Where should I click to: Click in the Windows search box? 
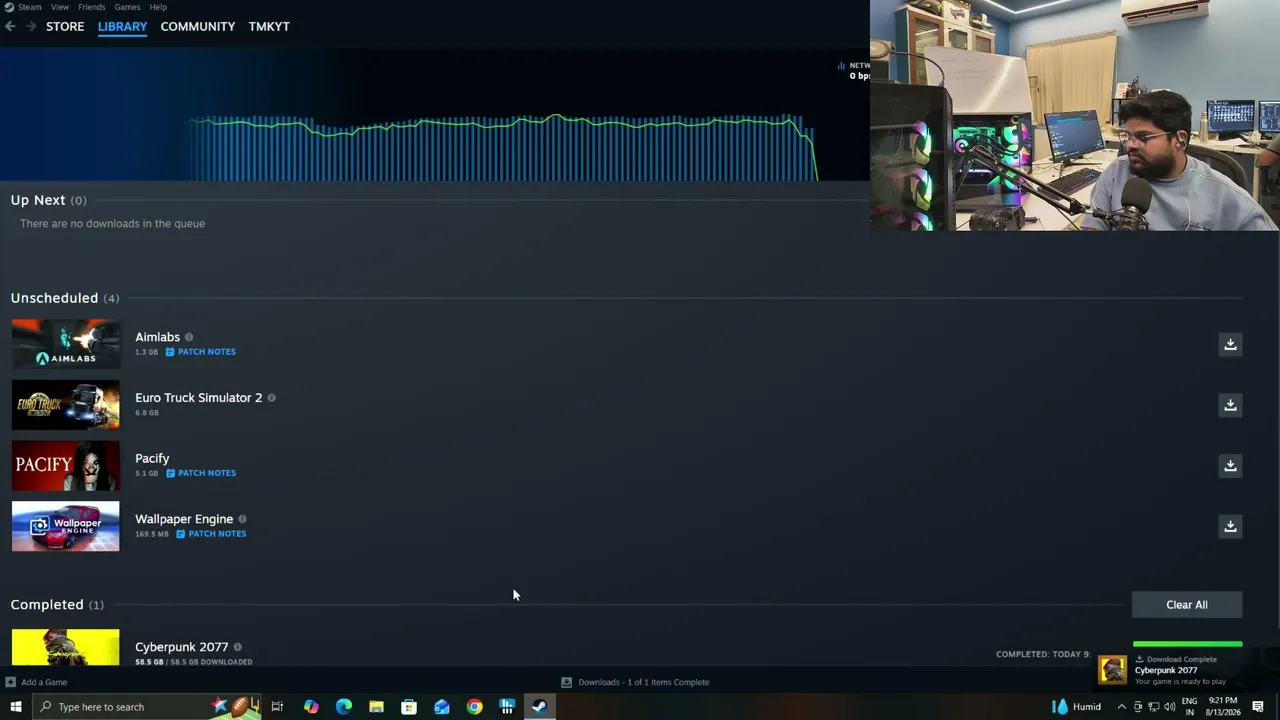pyautogui.click(x=147, y=707)
